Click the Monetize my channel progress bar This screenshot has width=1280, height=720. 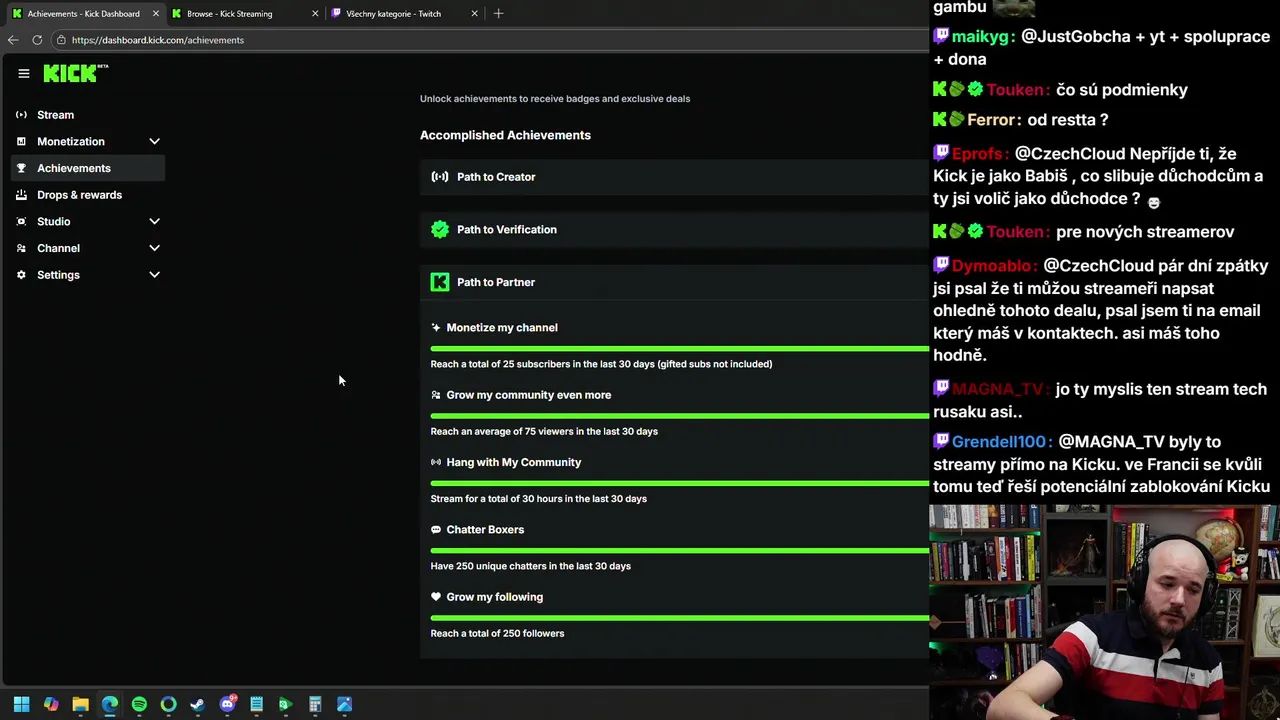point(680,349)
